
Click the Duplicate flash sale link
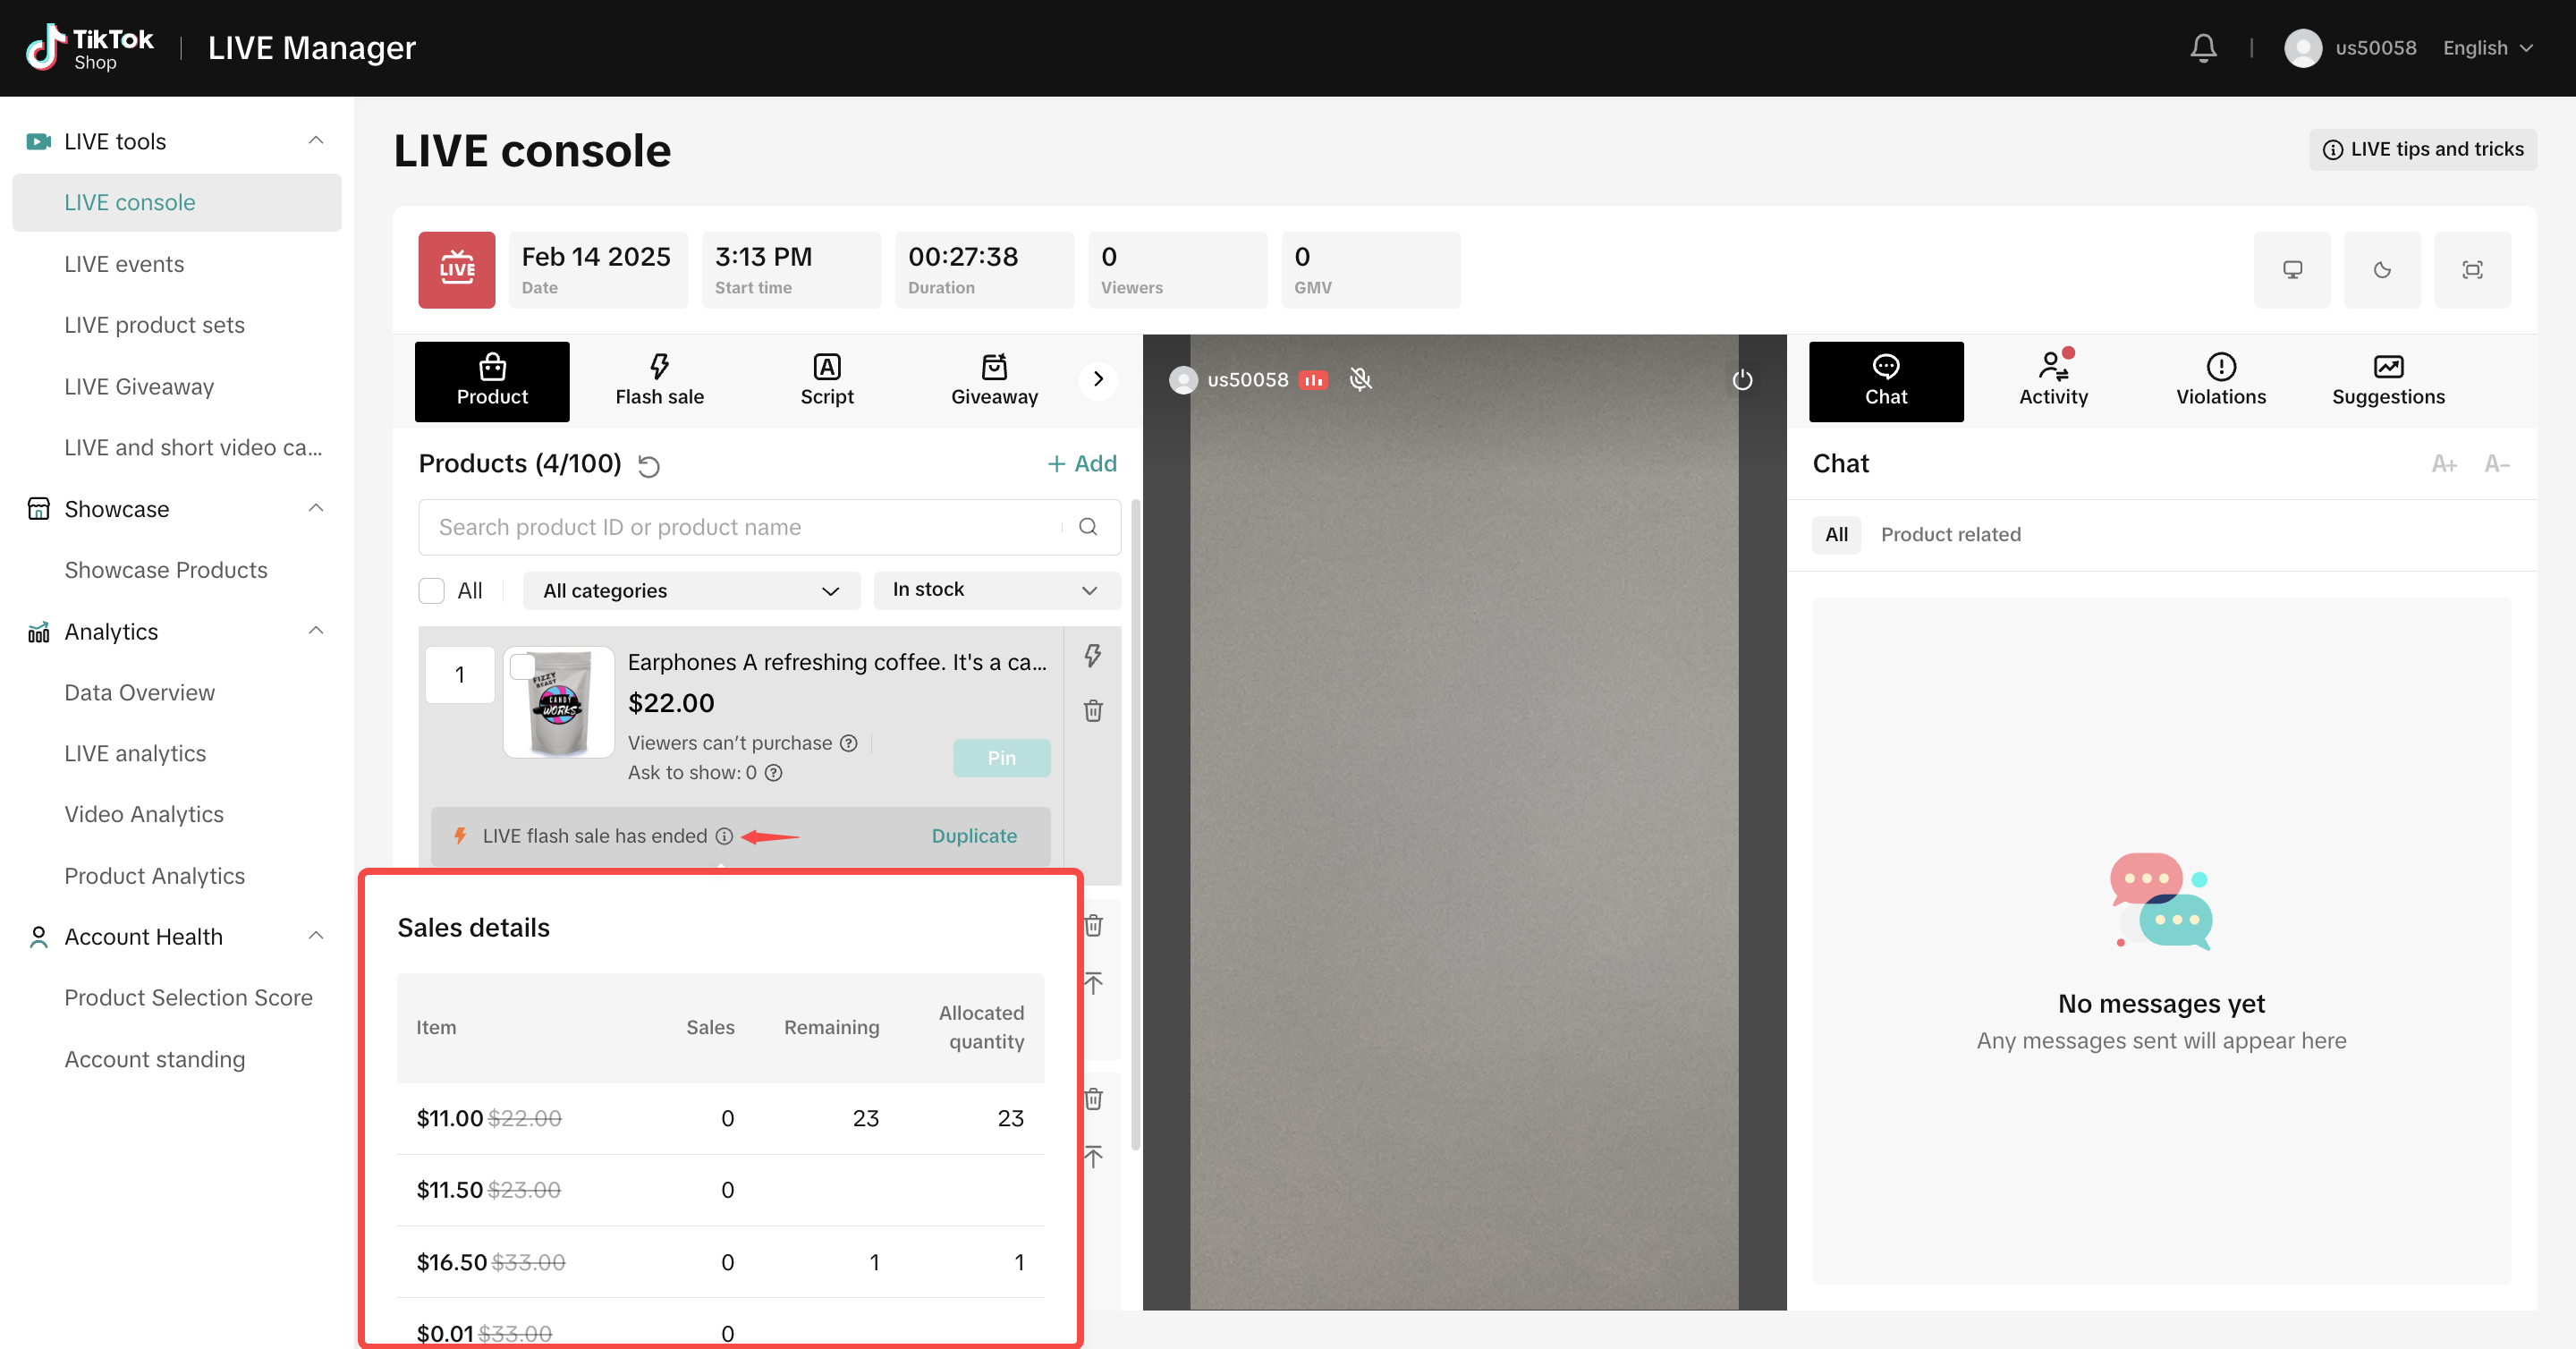tap(974, 836)
